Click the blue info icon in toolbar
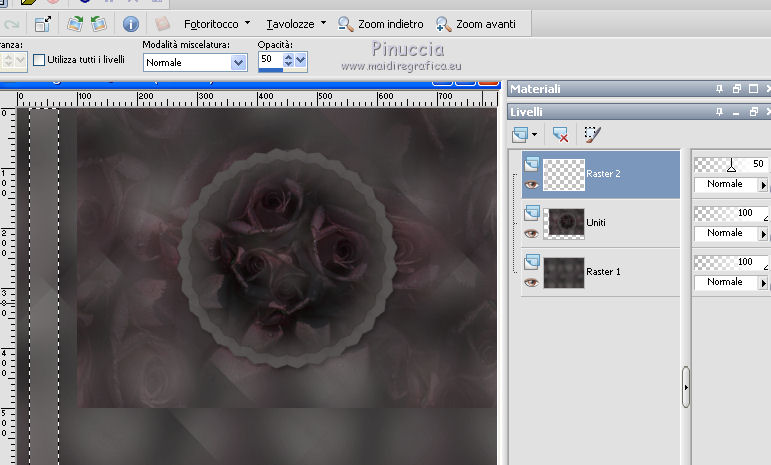 tap(130, 23)
